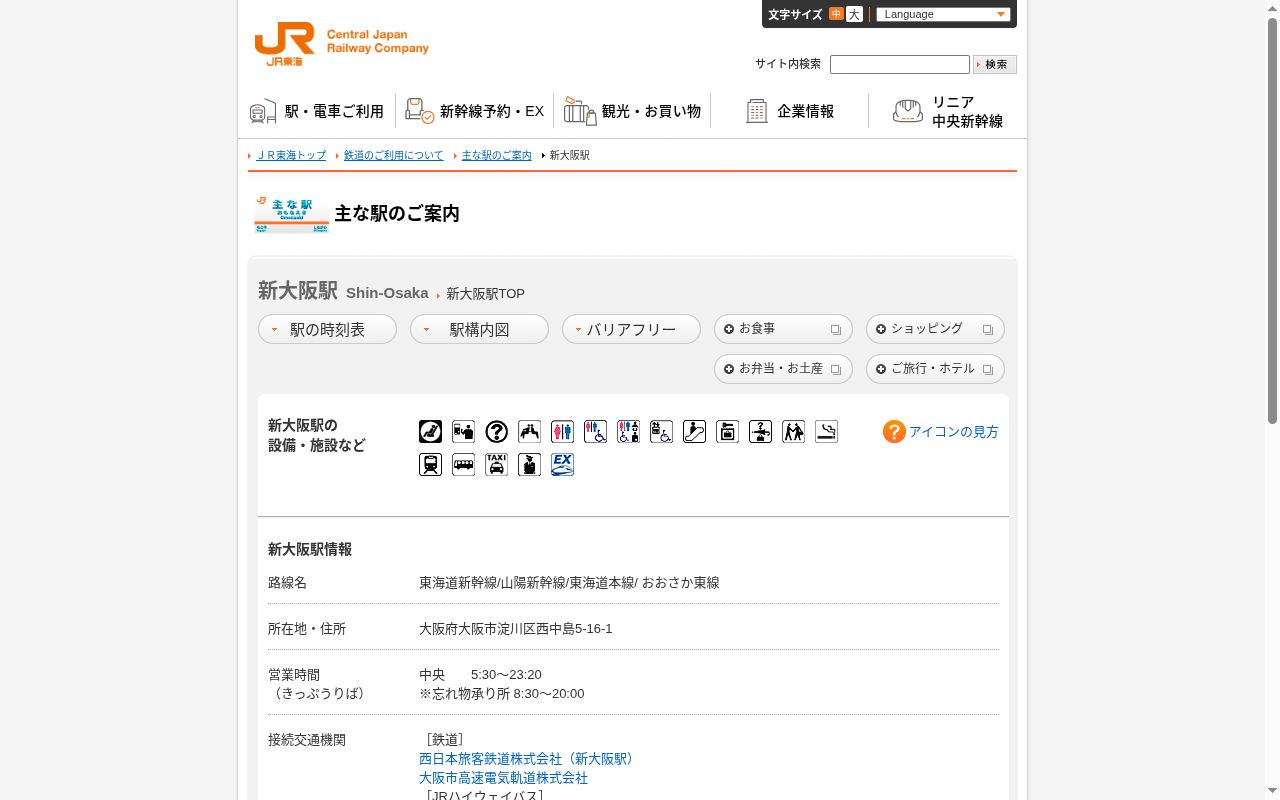Open ご旅行・ホテル link button
1280x800 pixels.
(935, 369)
